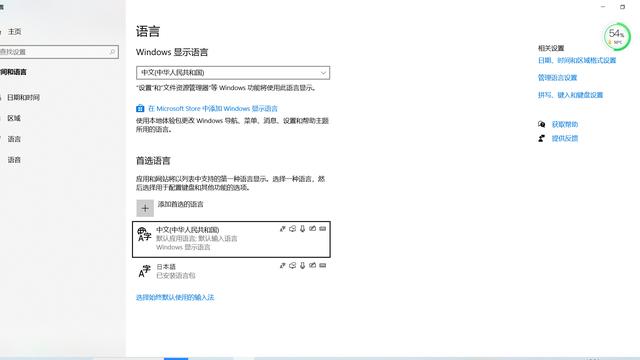Click the magnifier icon in the search box

[x=112, y=52]
